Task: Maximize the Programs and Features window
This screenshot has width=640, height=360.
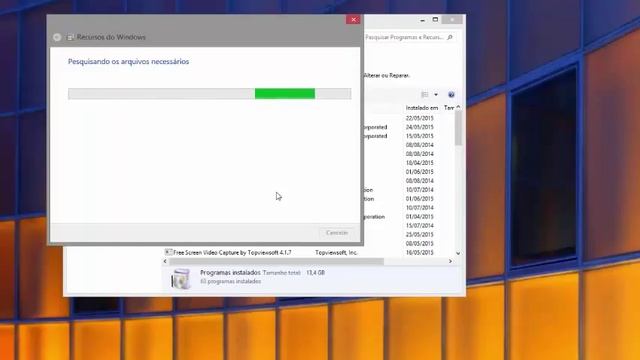Action: coord(435,20)
